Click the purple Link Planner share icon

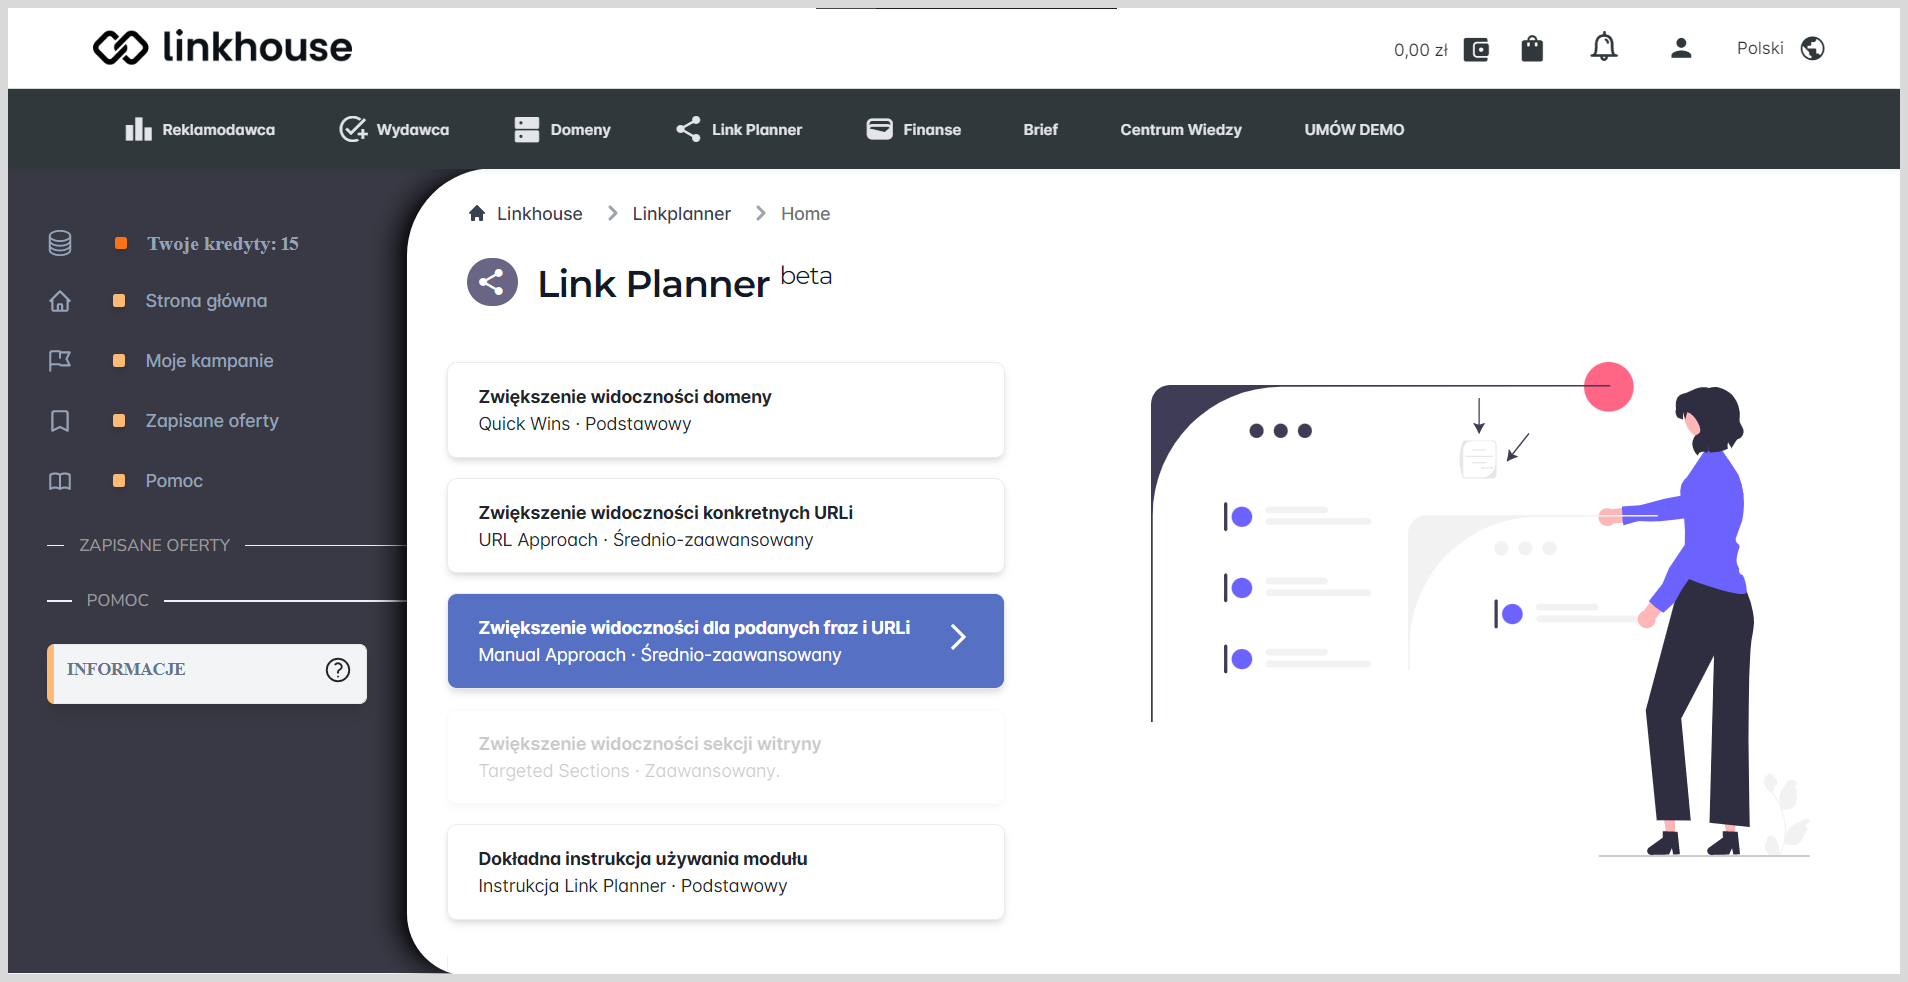(x=492, y=282)
